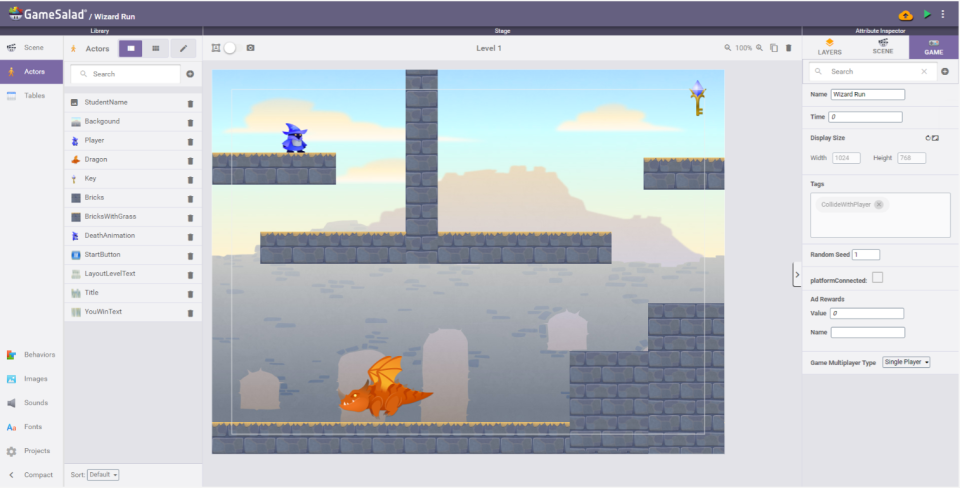Delete the YouWinText actor
The width and height of the screenshot is (960, 488).
point(190,312)
